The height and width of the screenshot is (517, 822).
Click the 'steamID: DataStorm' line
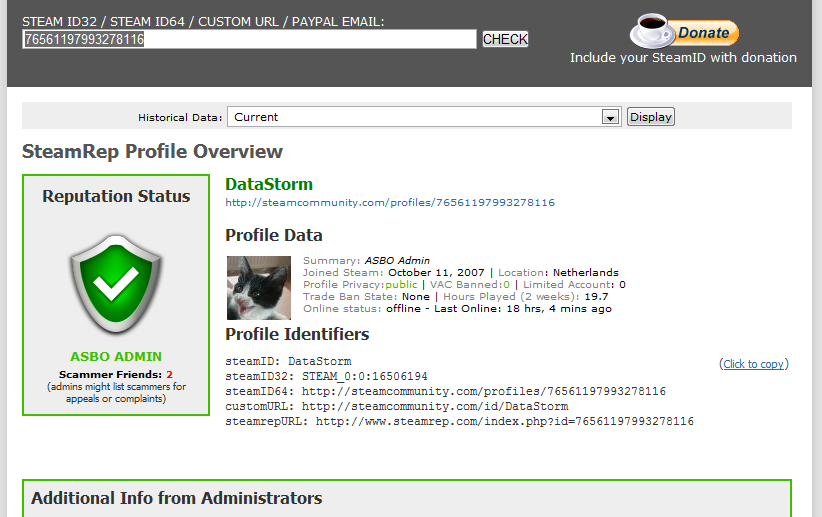pyautogui.click(x=288, y=361)
